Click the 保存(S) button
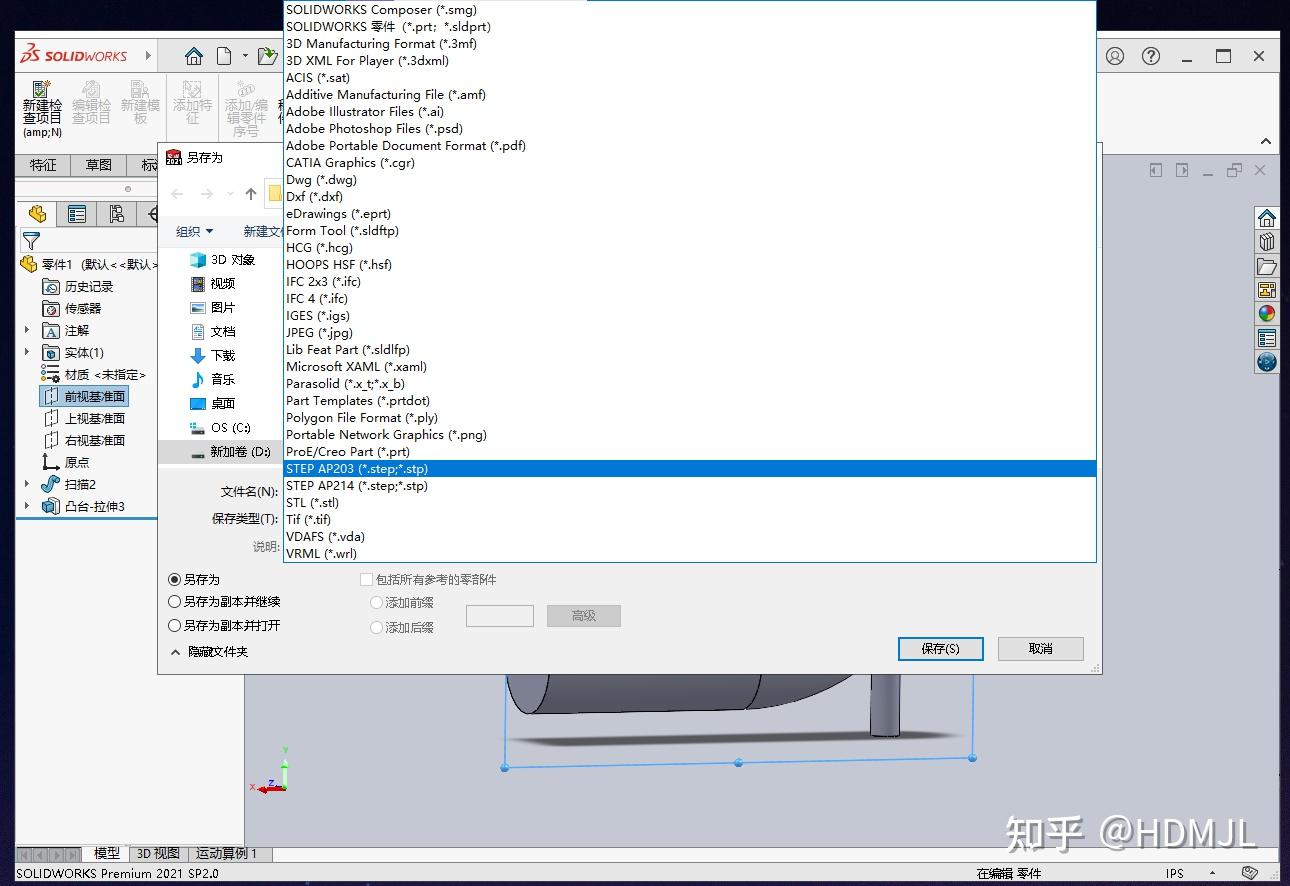Screen dimensions: 1290x886 (939, 648)
